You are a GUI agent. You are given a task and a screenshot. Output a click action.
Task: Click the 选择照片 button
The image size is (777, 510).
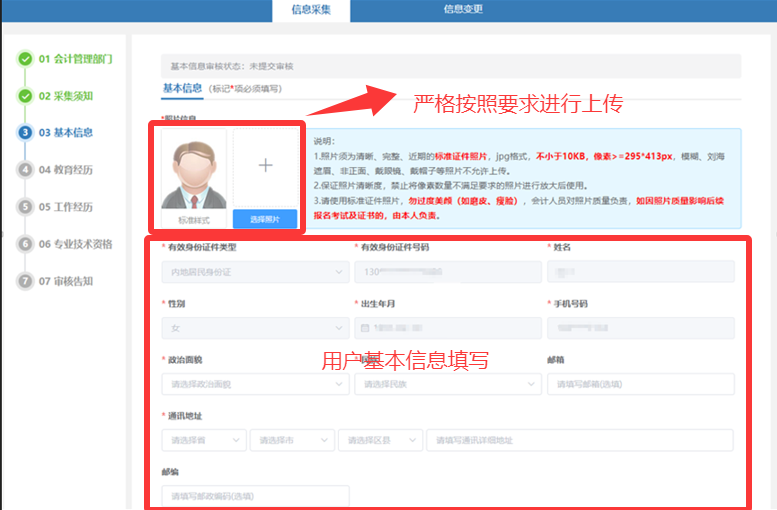pyautogui.click(x=265, y=219)
